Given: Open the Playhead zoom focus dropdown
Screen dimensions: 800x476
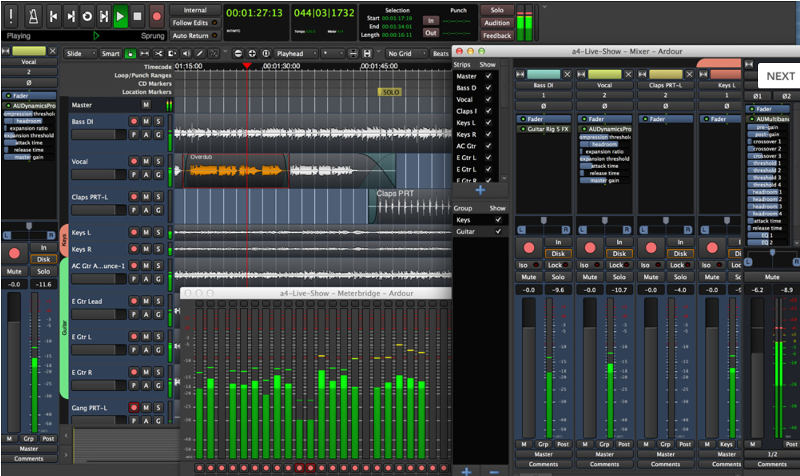Looking at the screenshot, I should [295, 54].
